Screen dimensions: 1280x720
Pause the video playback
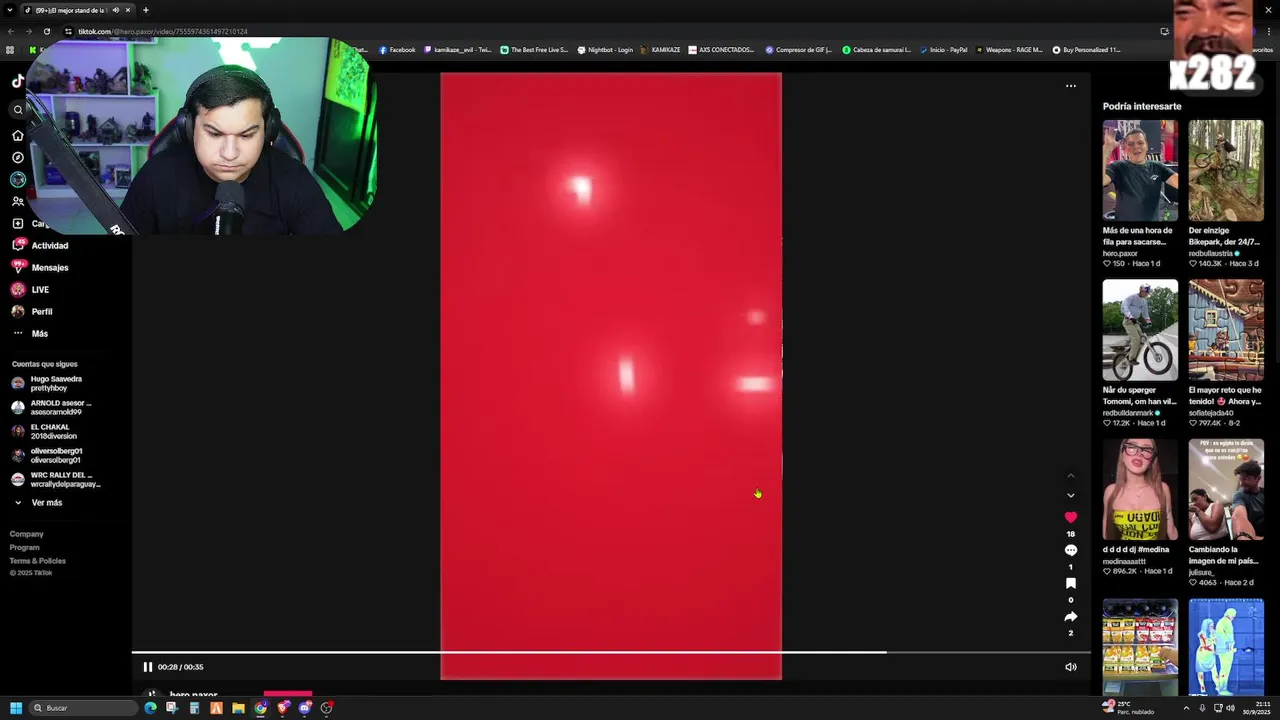coord(147,667)
